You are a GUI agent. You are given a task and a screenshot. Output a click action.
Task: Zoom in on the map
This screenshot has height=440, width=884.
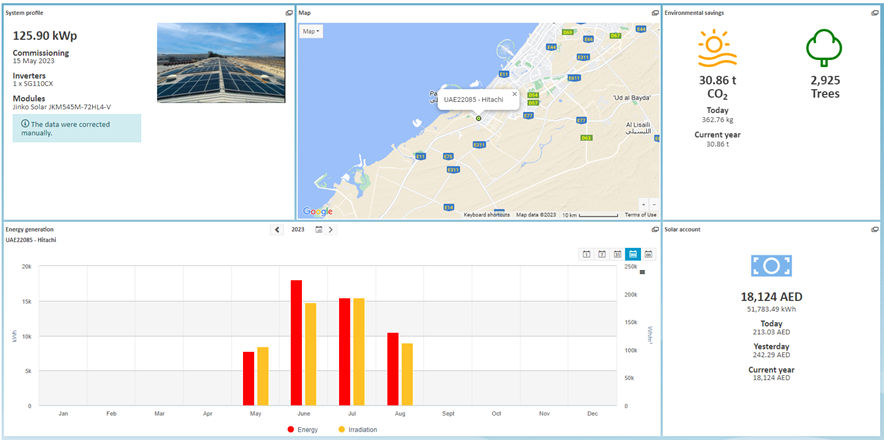644,204
